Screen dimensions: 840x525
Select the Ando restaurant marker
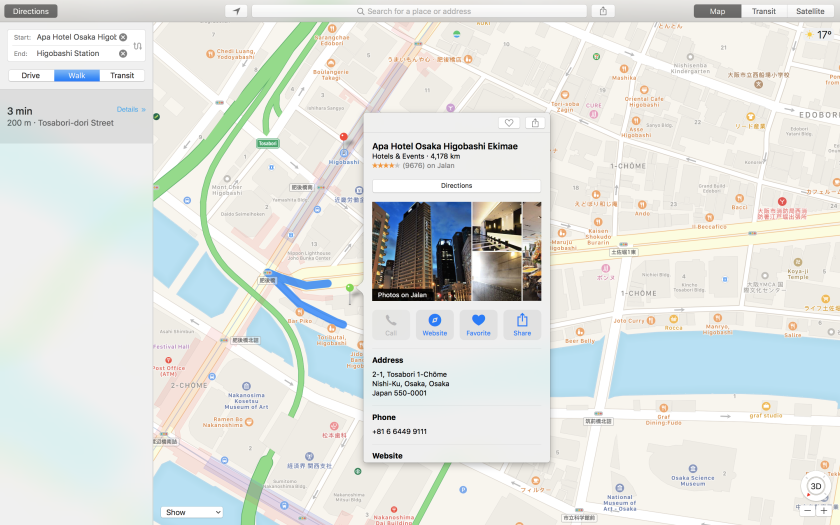tap(642, 205)
